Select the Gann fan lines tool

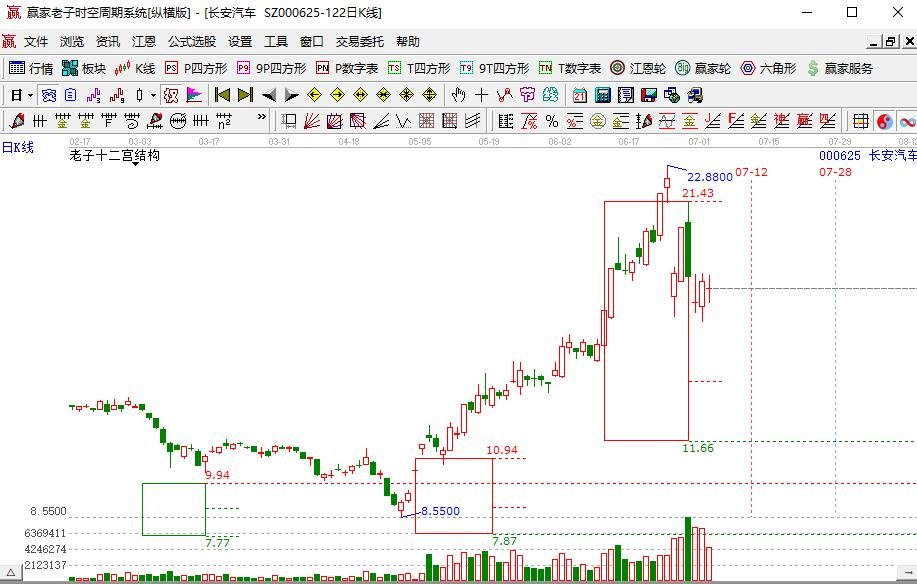[312, 121]
